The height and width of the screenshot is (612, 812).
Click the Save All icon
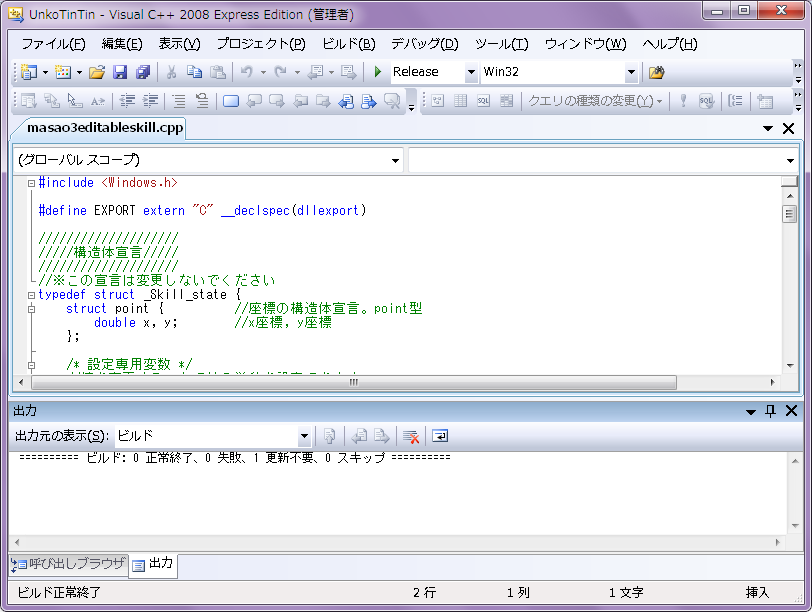pyautogui.click(x=143, y=72)
